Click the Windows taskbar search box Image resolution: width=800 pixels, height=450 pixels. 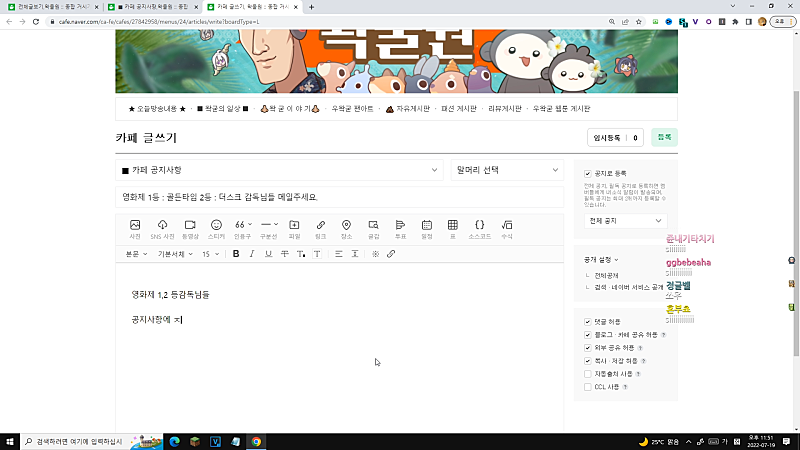tap(92, 441)
